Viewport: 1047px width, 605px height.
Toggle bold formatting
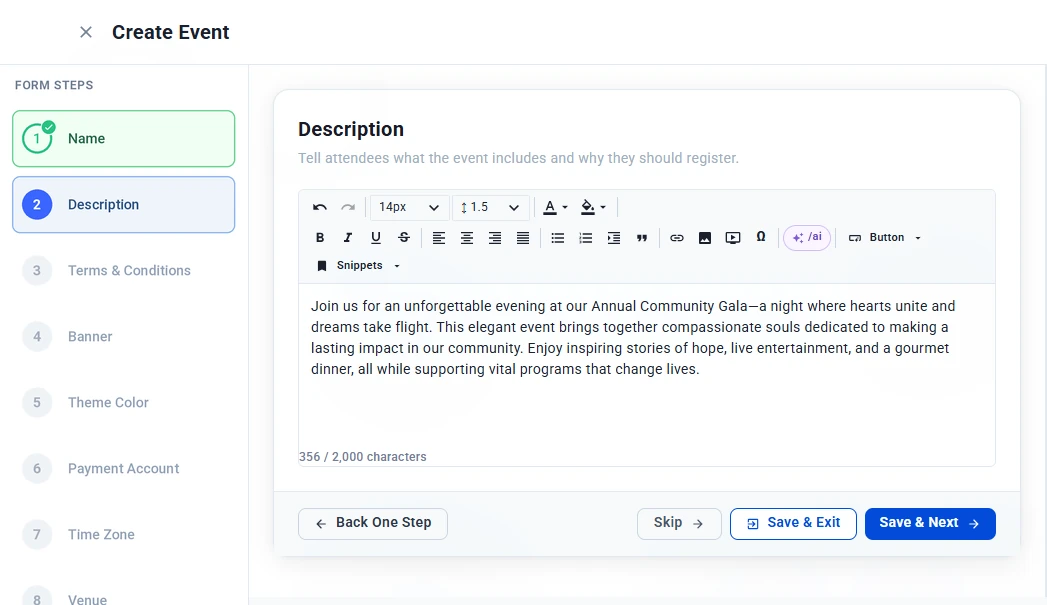coord(320,238)
